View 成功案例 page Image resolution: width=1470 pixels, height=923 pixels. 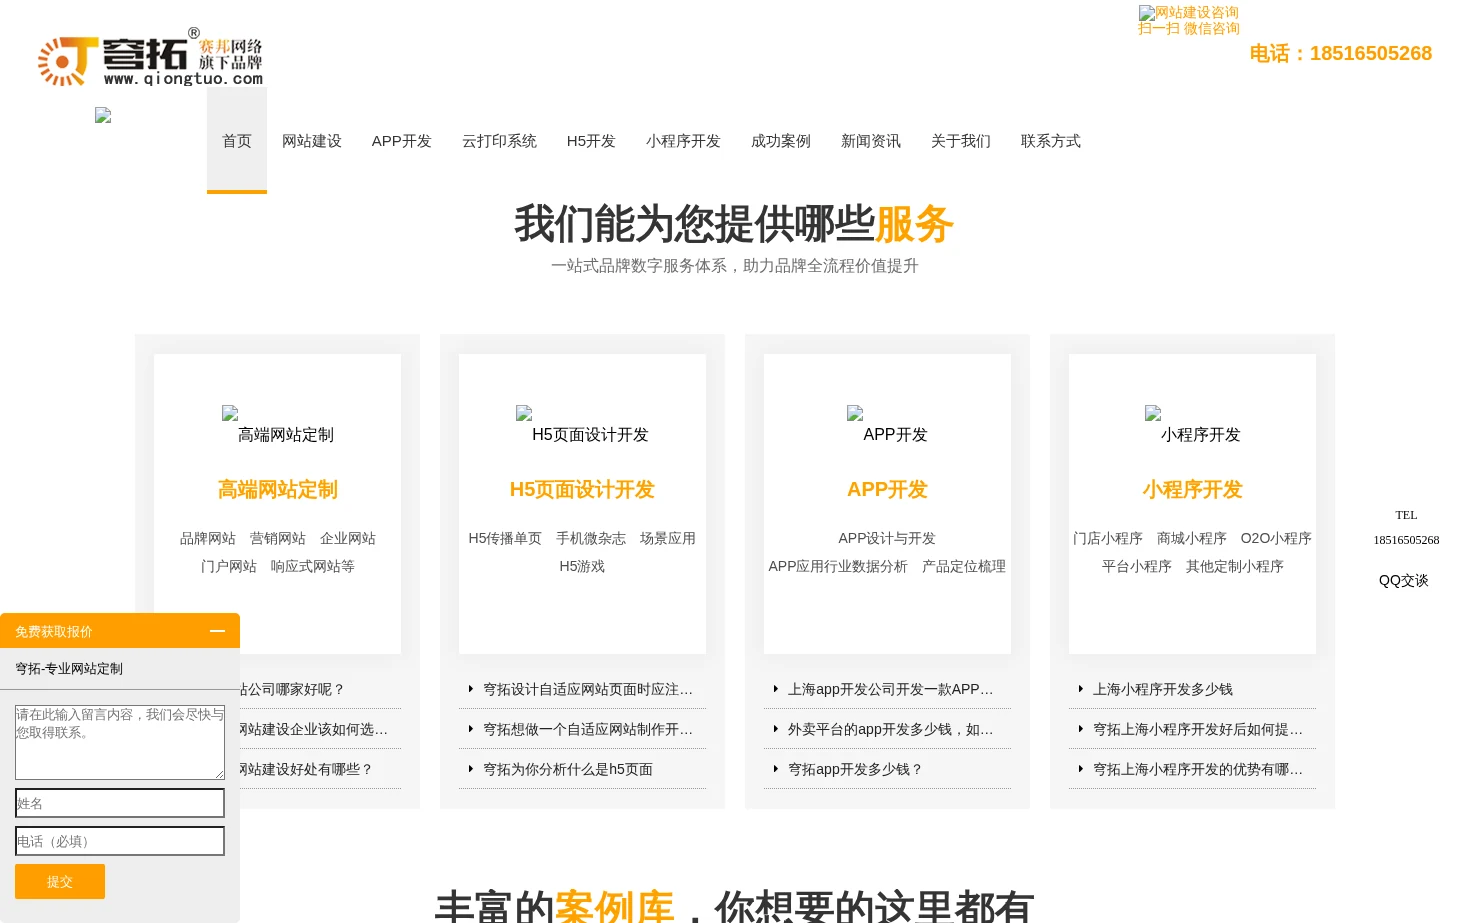point(781,141)
